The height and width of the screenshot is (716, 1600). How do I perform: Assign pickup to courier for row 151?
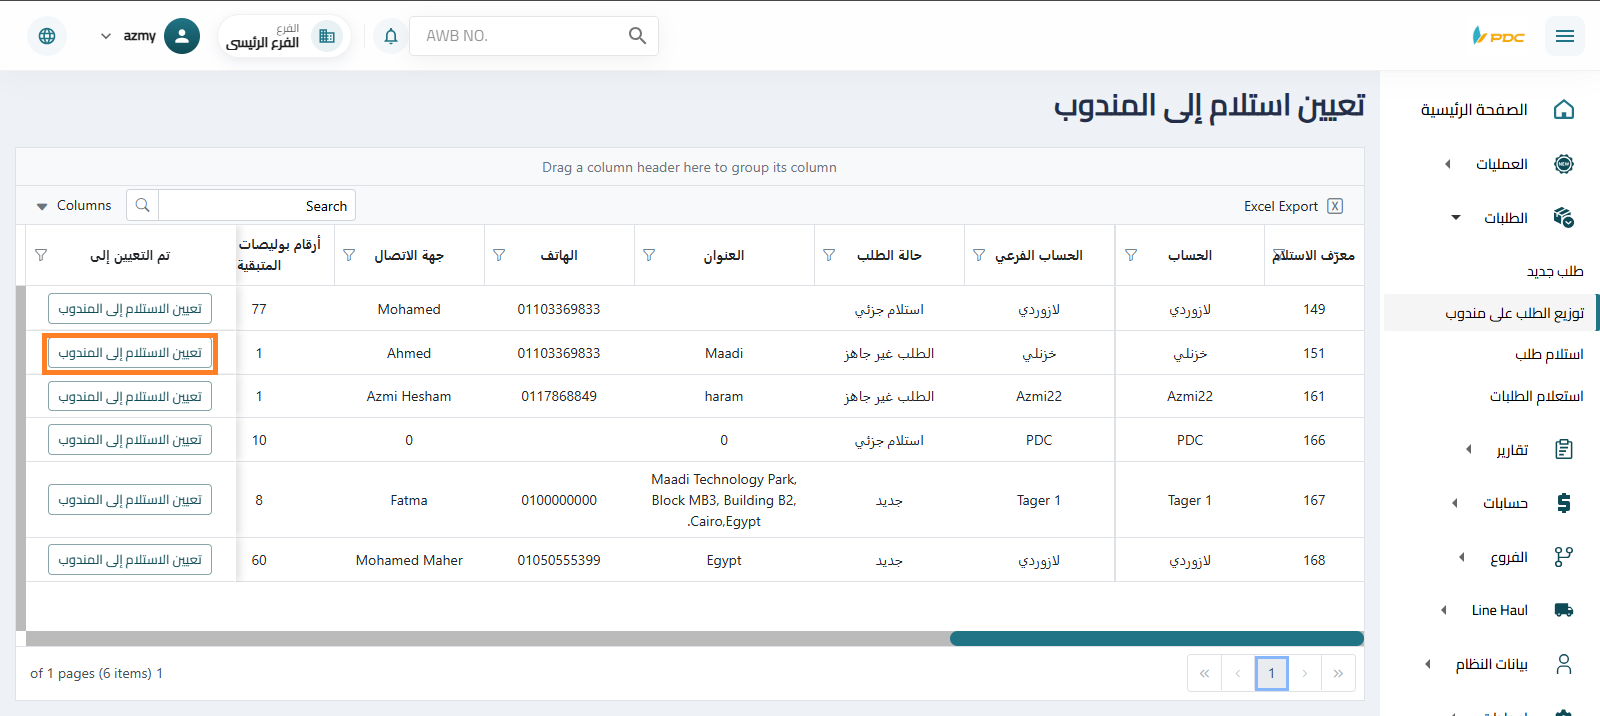[130, 353]
